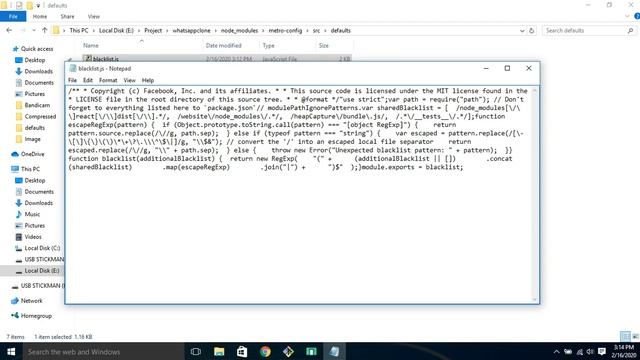
Task: Select Local Disk (E:) in sidebar
Action: 38,271
